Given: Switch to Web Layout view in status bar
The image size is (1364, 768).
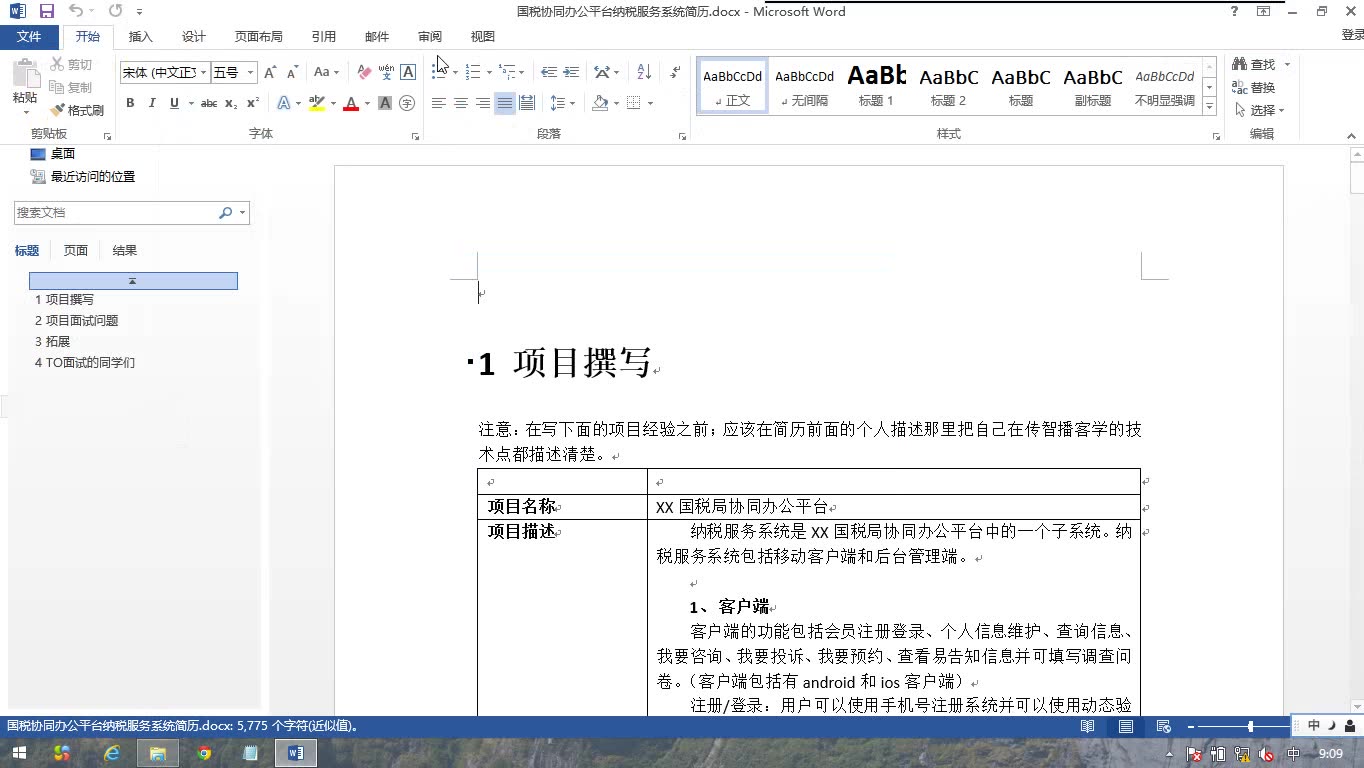Looking at the screenshot, I should [x=1164, y=727].
